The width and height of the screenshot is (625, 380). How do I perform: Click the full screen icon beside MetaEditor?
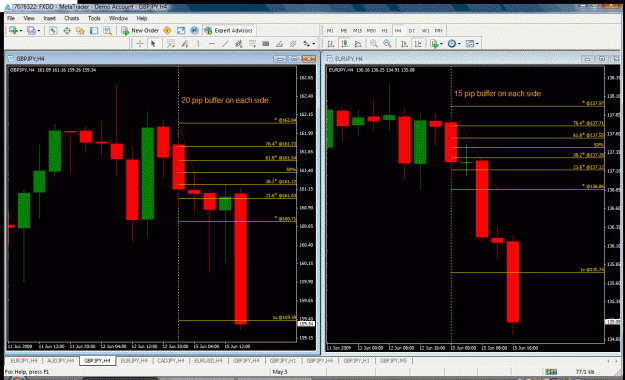coord(181,31)
